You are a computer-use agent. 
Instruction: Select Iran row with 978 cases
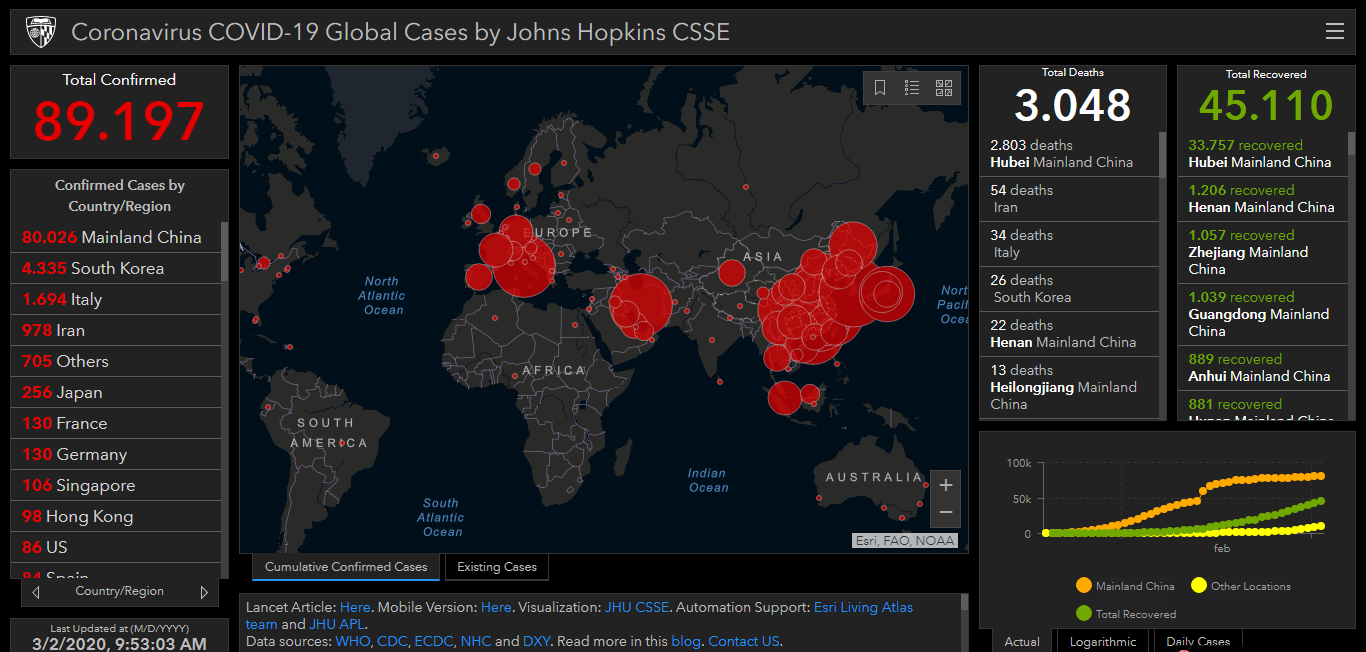pyautogui.click(x=116, y=330)
